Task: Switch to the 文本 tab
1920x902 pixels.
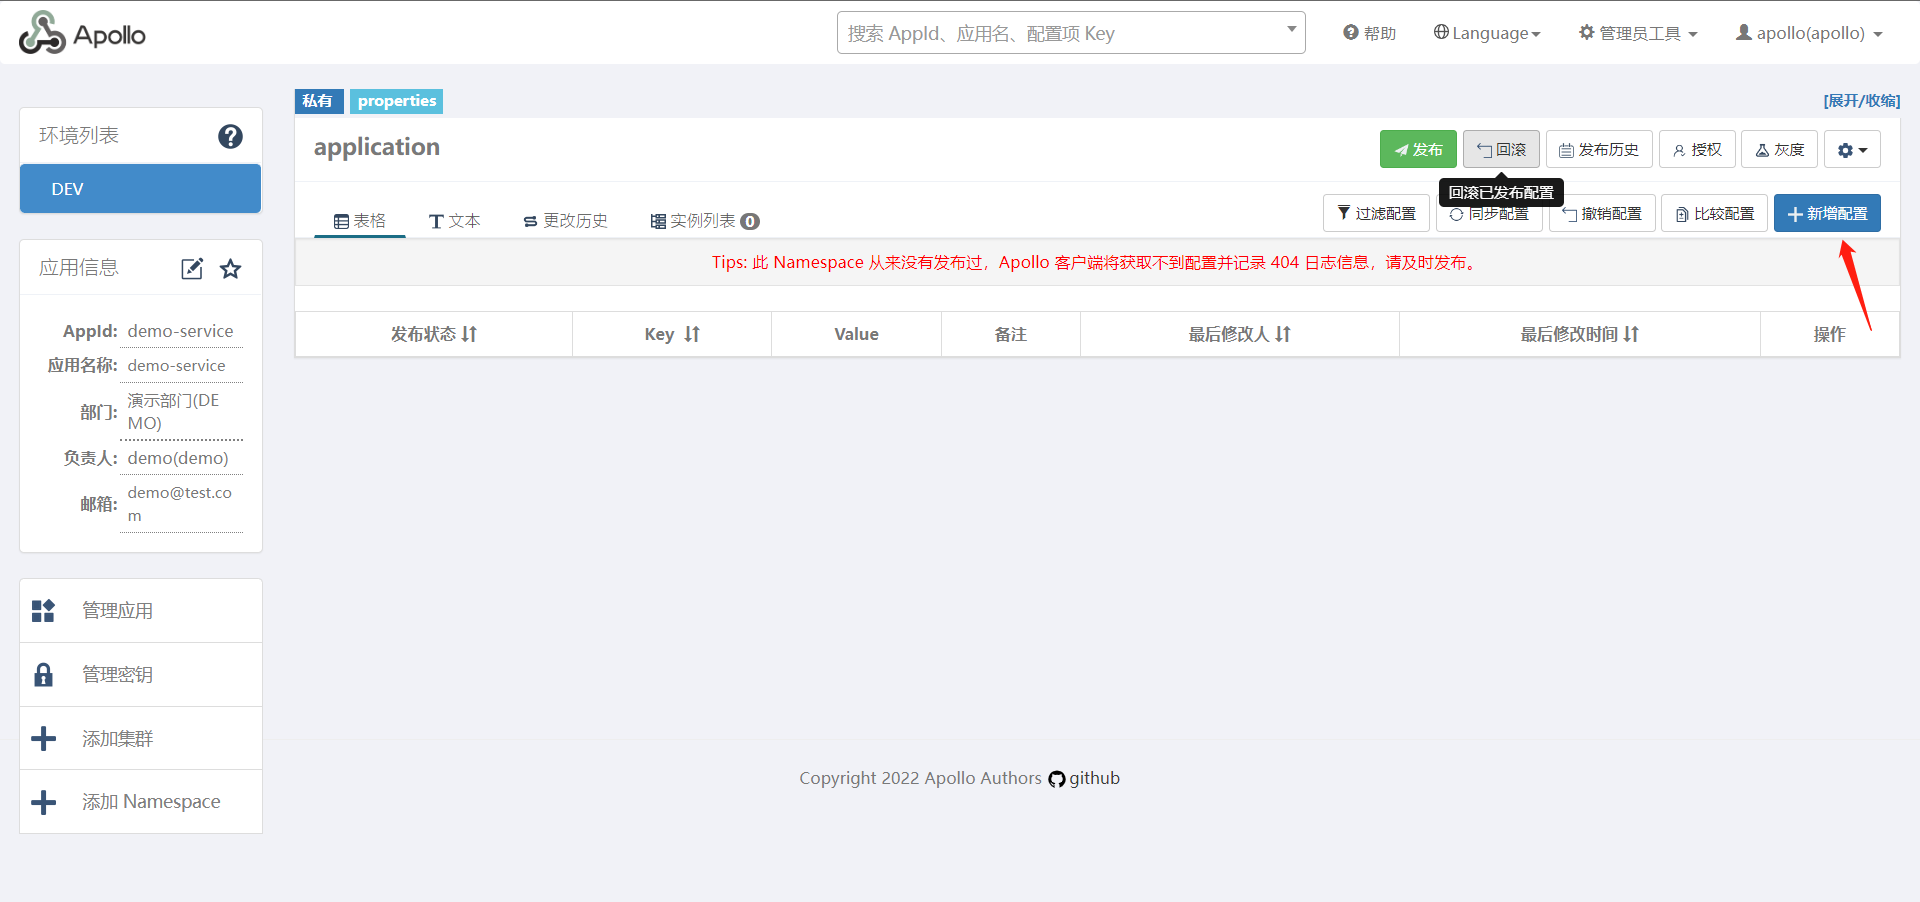Action: [x=455, y=221]
